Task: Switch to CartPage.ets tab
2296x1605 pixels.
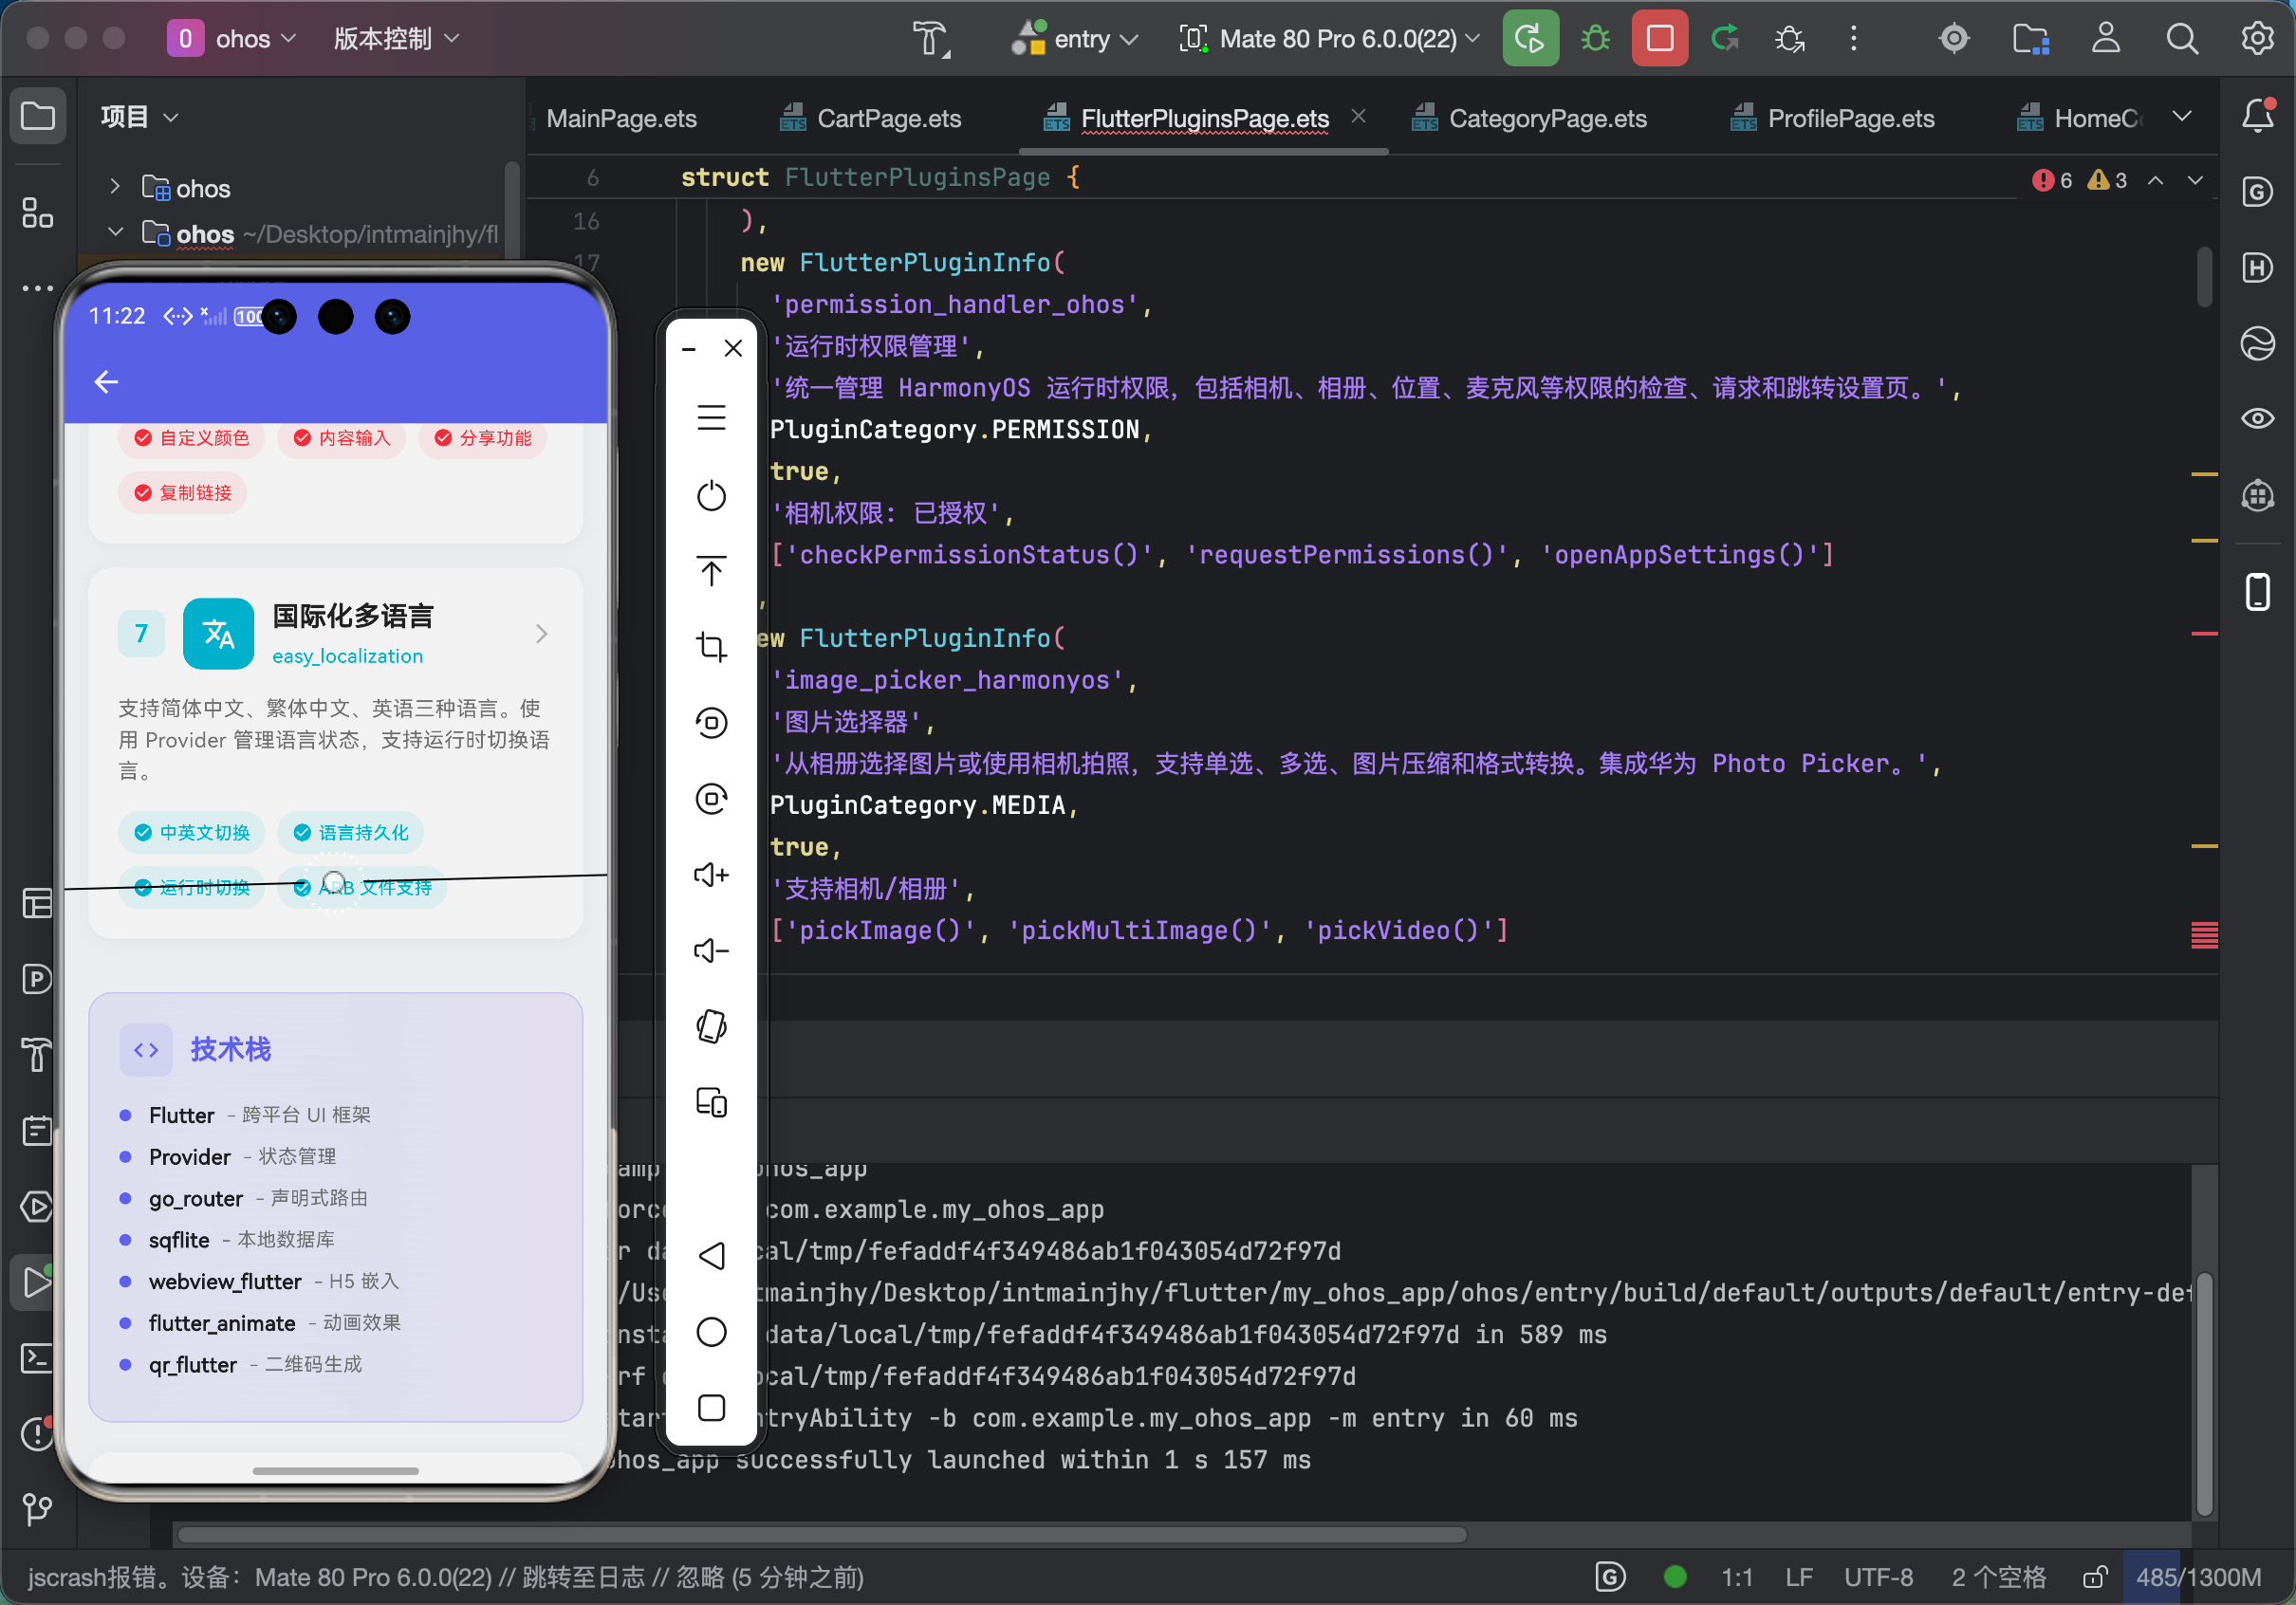Action: click(887, 119)
